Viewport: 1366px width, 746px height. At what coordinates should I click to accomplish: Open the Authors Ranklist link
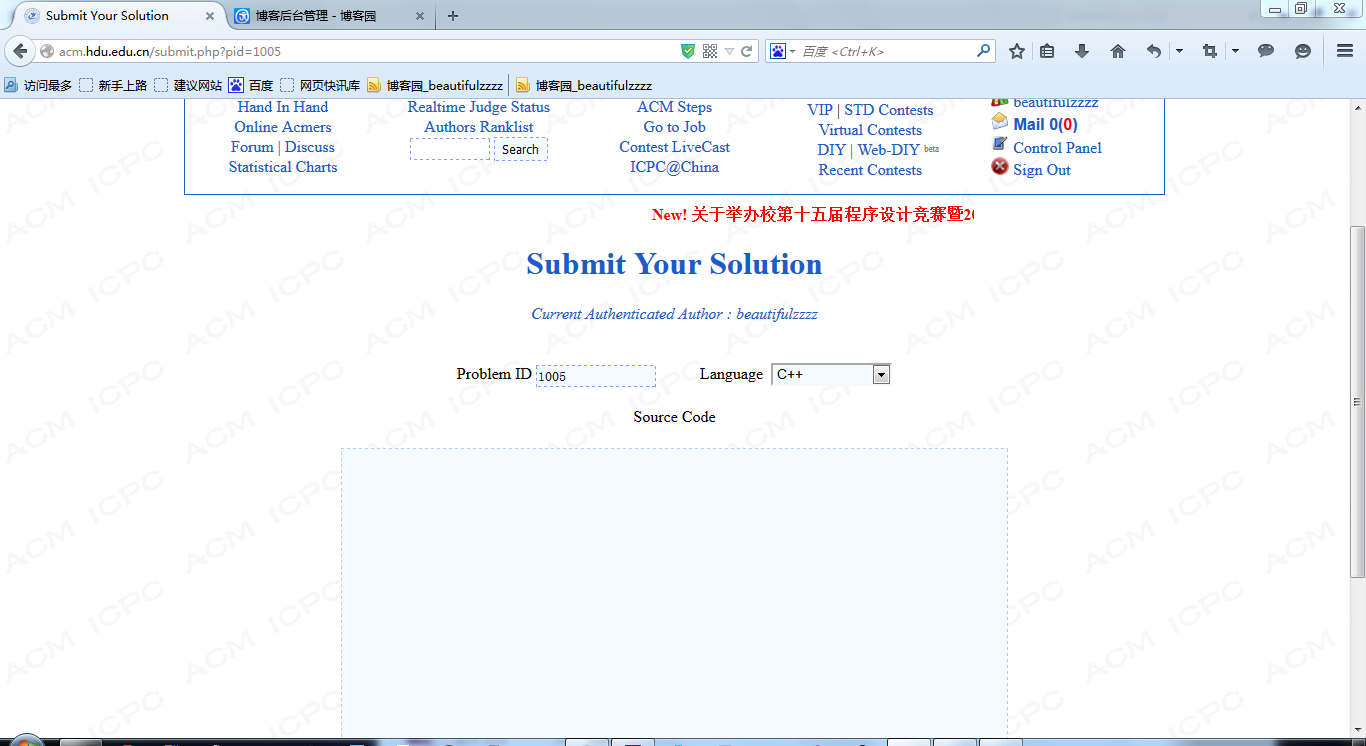point(479,127)
